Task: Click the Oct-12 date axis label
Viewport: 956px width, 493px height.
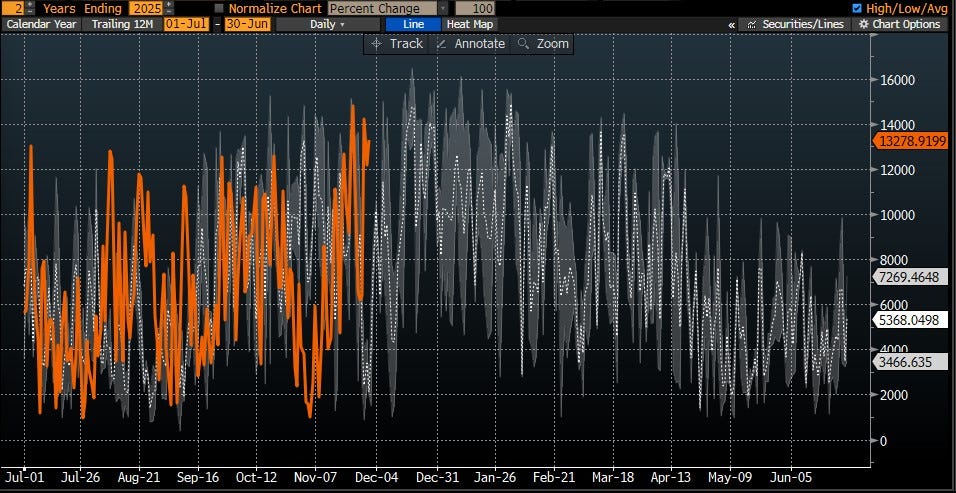Action: (x=256, y=477)
